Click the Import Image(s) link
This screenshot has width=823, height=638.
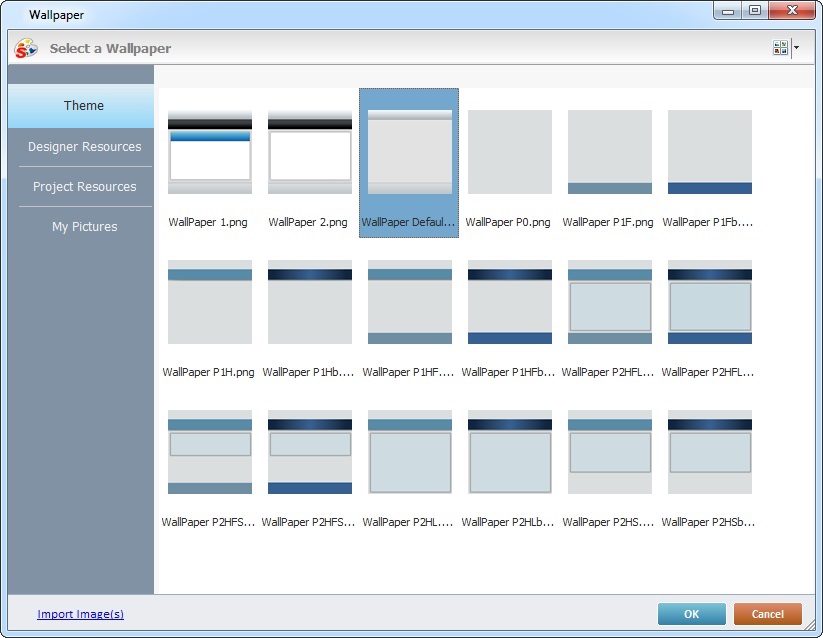click(80, 614)
